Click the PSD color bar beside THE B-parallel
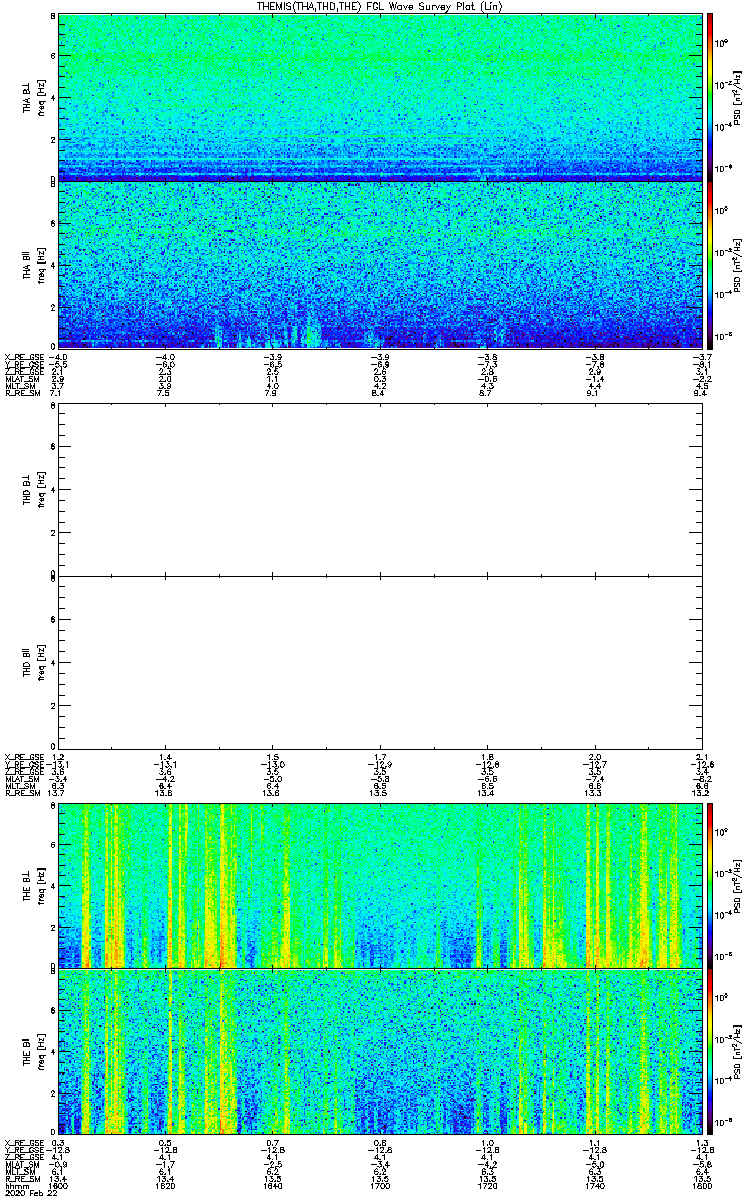Viewport: 750px width, 1200px height. (x=710, y=1051)
